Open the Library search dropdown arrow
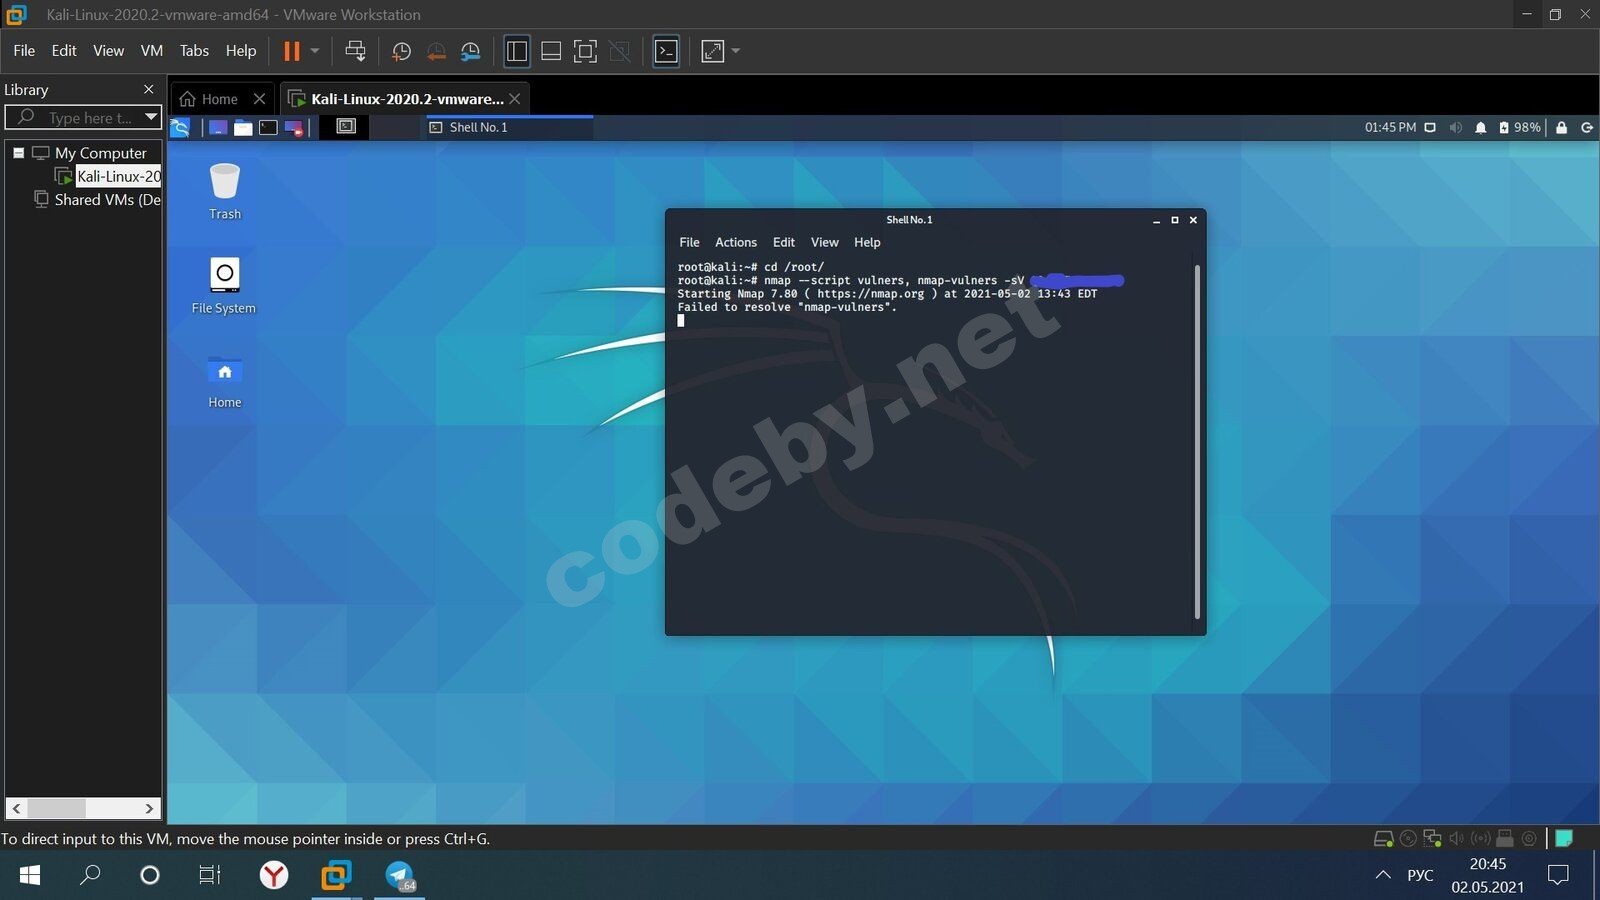 tap(151, 117)
